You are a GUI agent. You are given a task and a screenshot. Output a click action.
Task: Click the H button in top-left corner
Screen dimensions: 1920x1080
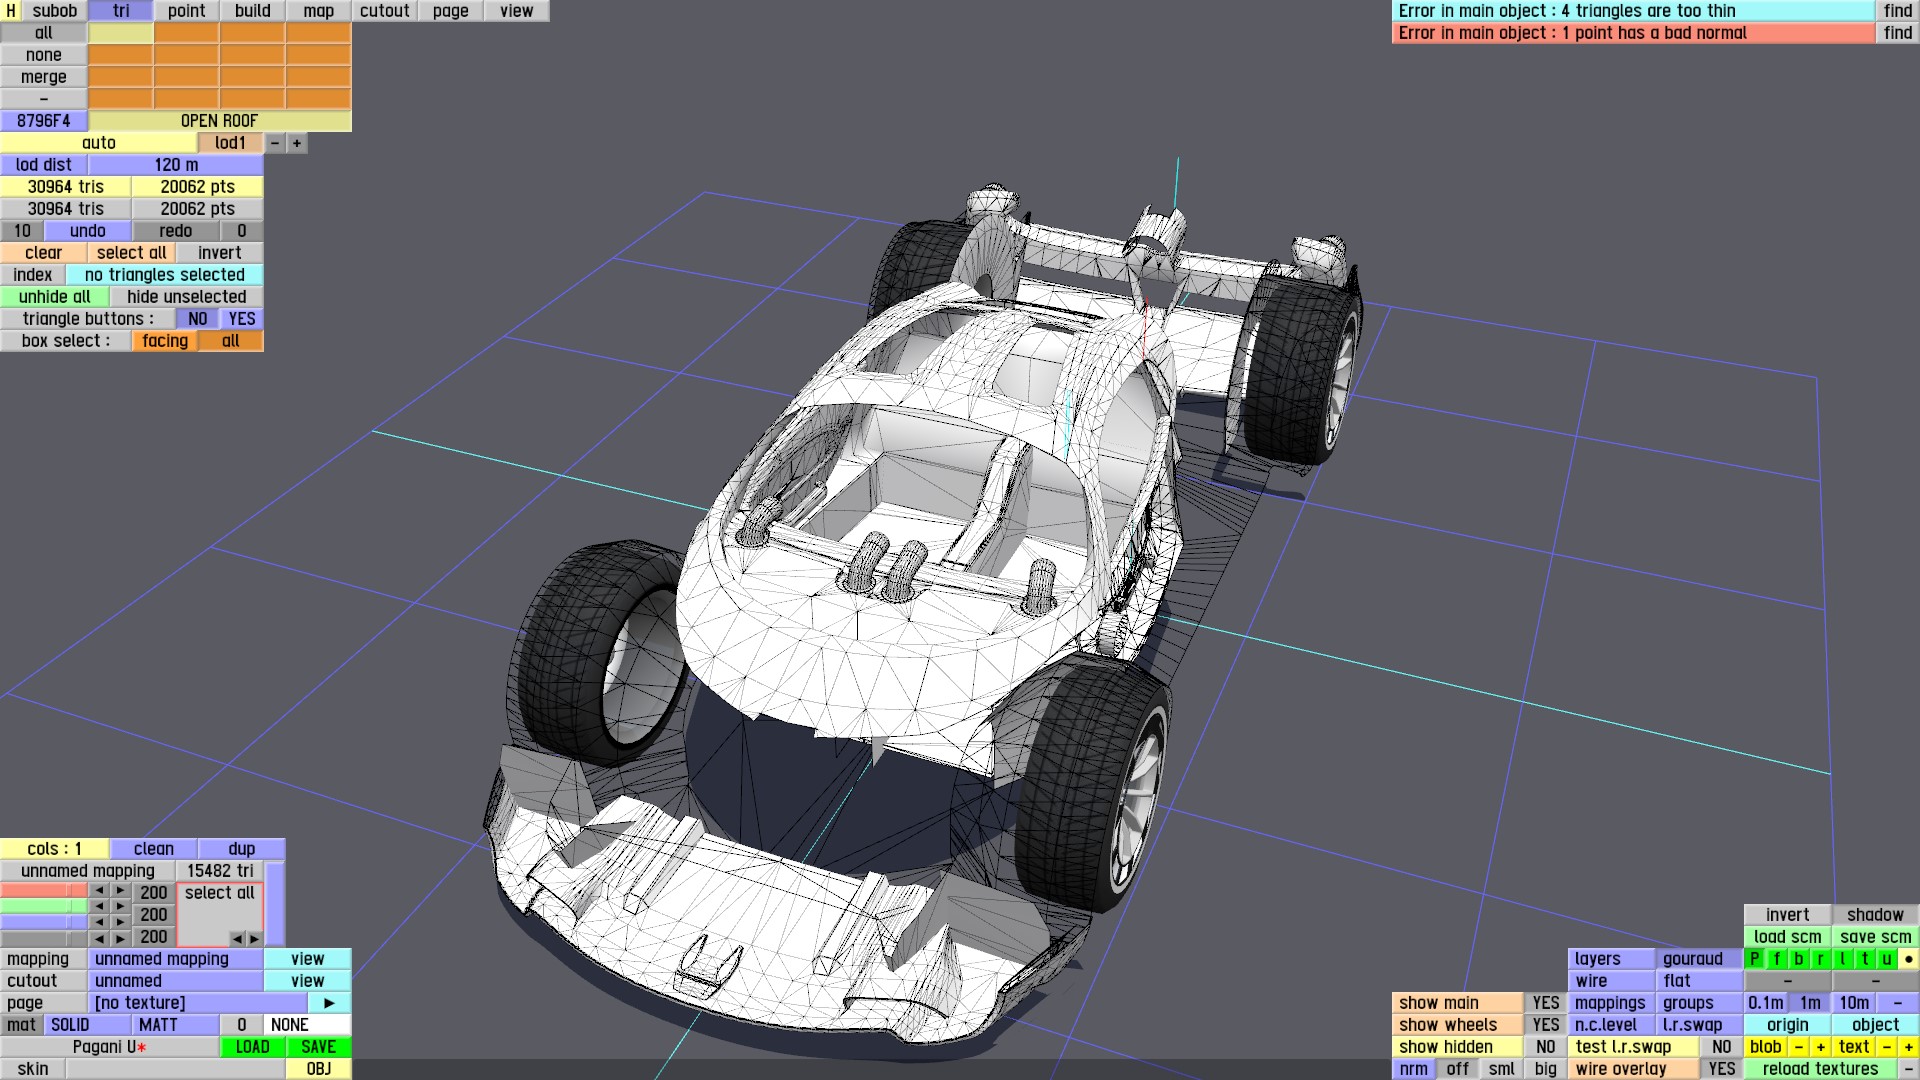(x=11, y=11)
